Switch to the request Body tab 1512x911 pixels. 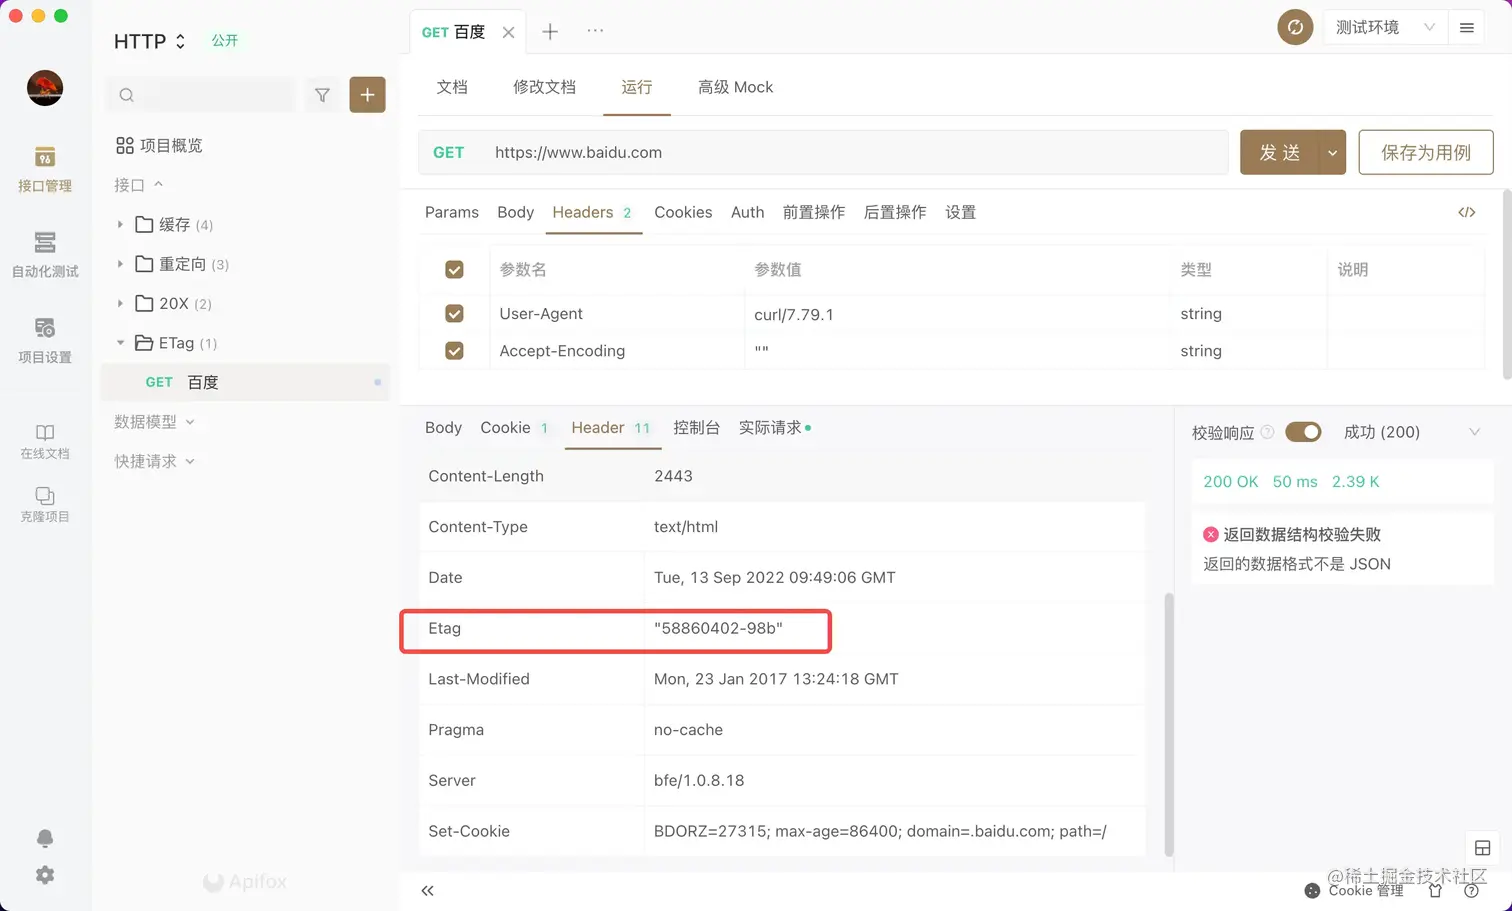coord(515,212)
